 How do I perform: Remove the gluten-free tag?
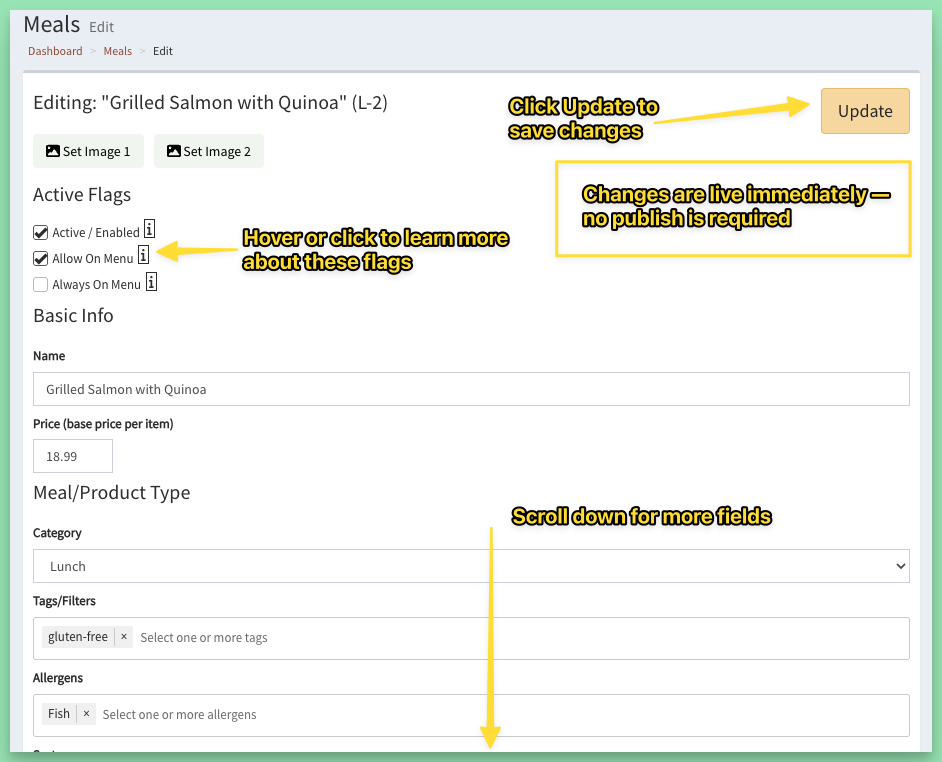(x=124, y=636)
